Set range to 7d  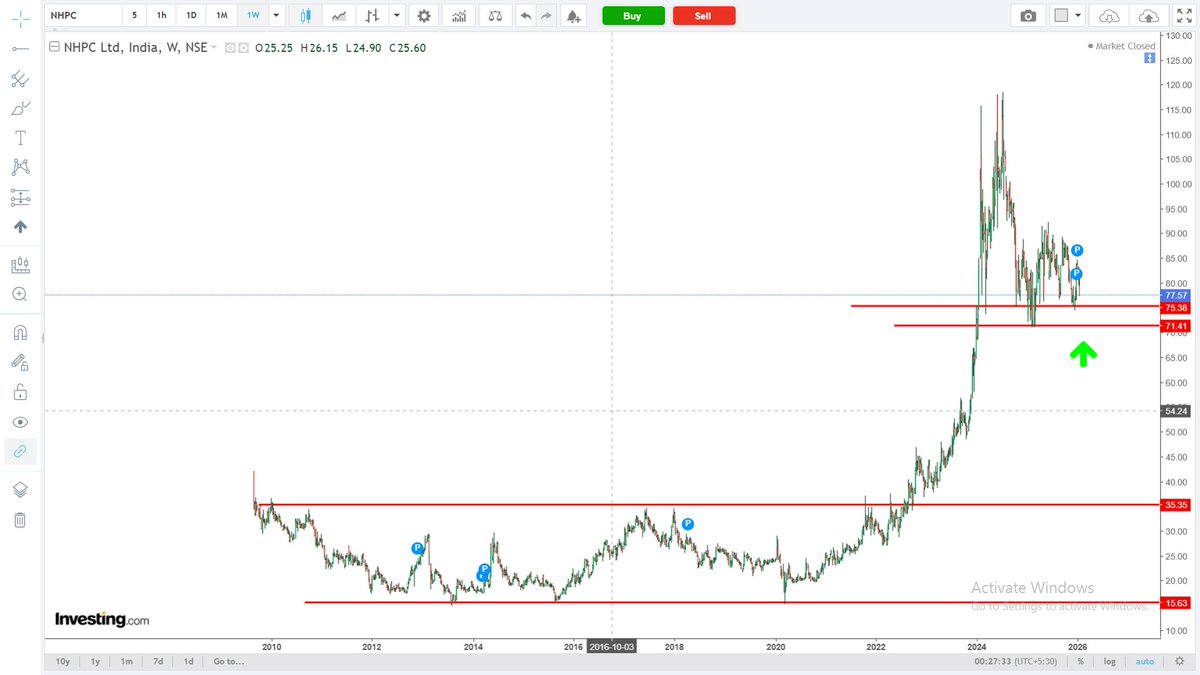pyautogui.click(x=158, y=661)
